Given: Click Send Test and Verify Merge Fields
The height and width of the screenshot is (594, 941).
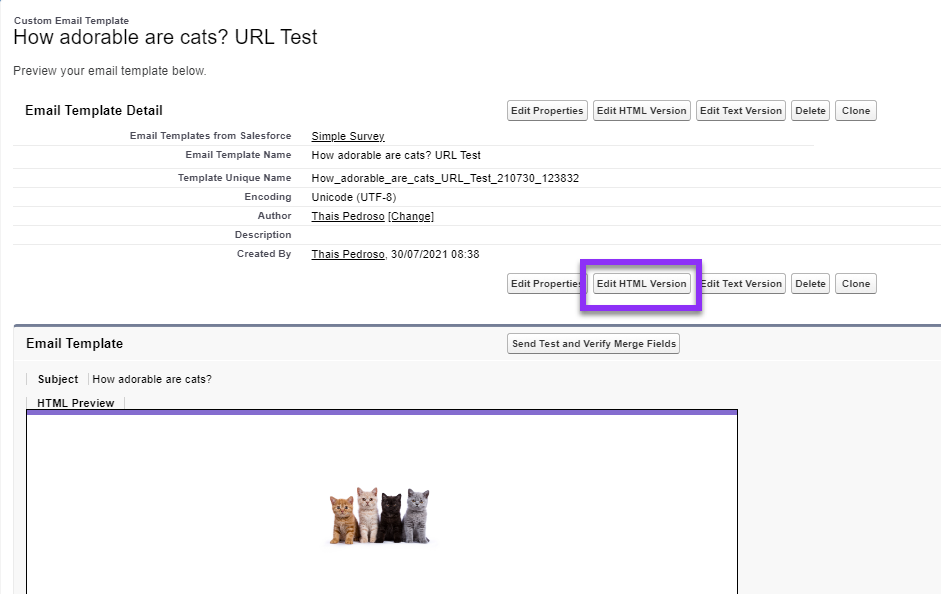Looking at the screenshot, I should point(594,344).
